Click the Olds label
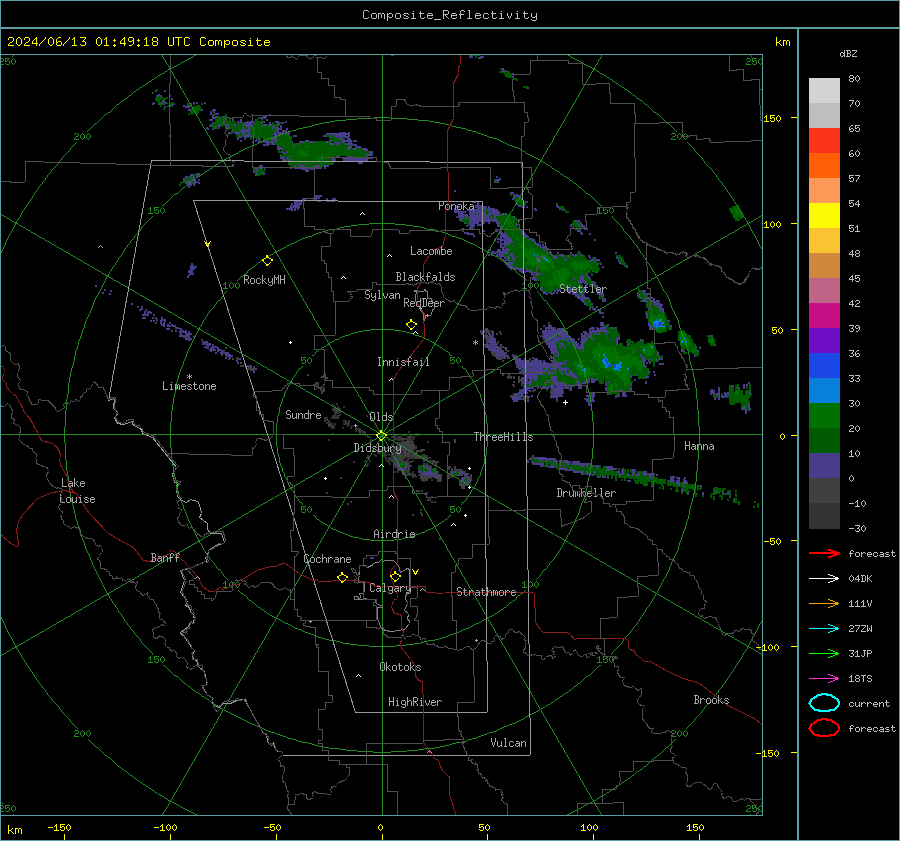900x841 pixels. click(x=381, y=417)
